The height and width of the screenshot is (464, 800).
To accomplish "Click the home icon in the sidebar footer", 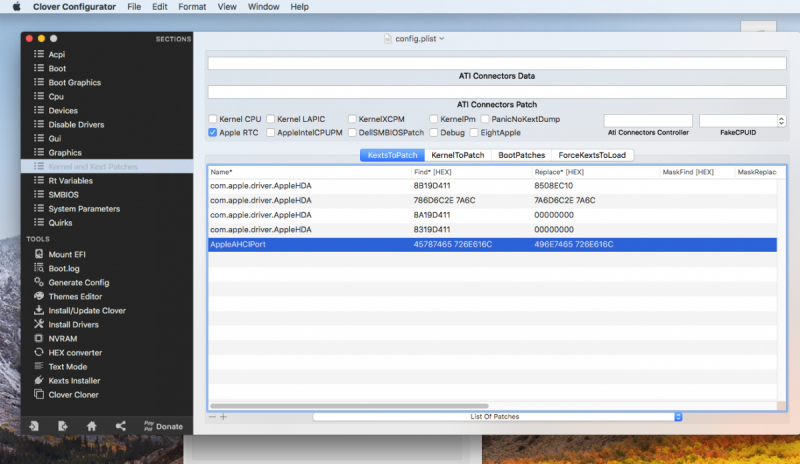I will 91,426.
